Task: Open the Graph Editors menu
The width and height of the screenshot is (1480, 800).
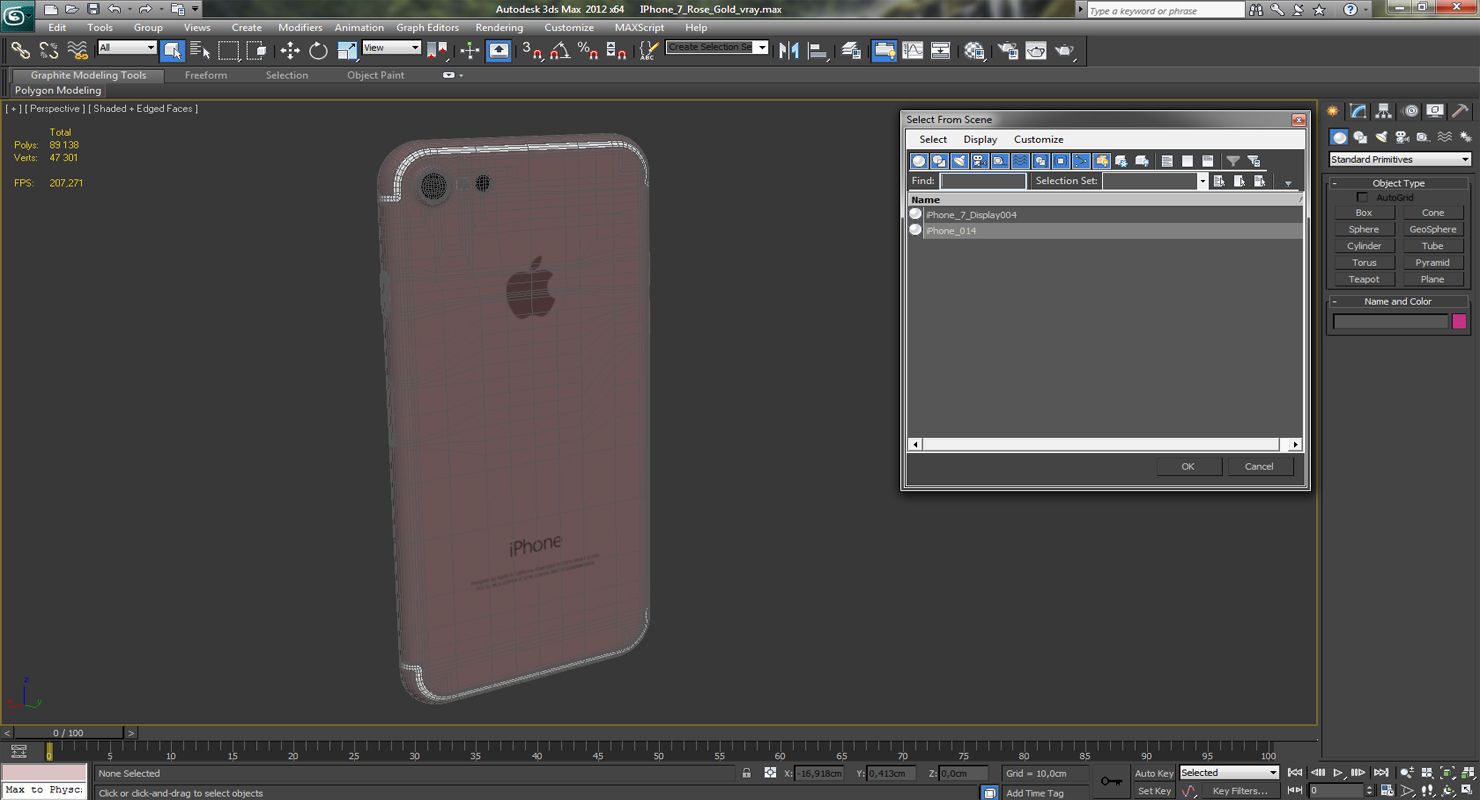Action: 427,28
